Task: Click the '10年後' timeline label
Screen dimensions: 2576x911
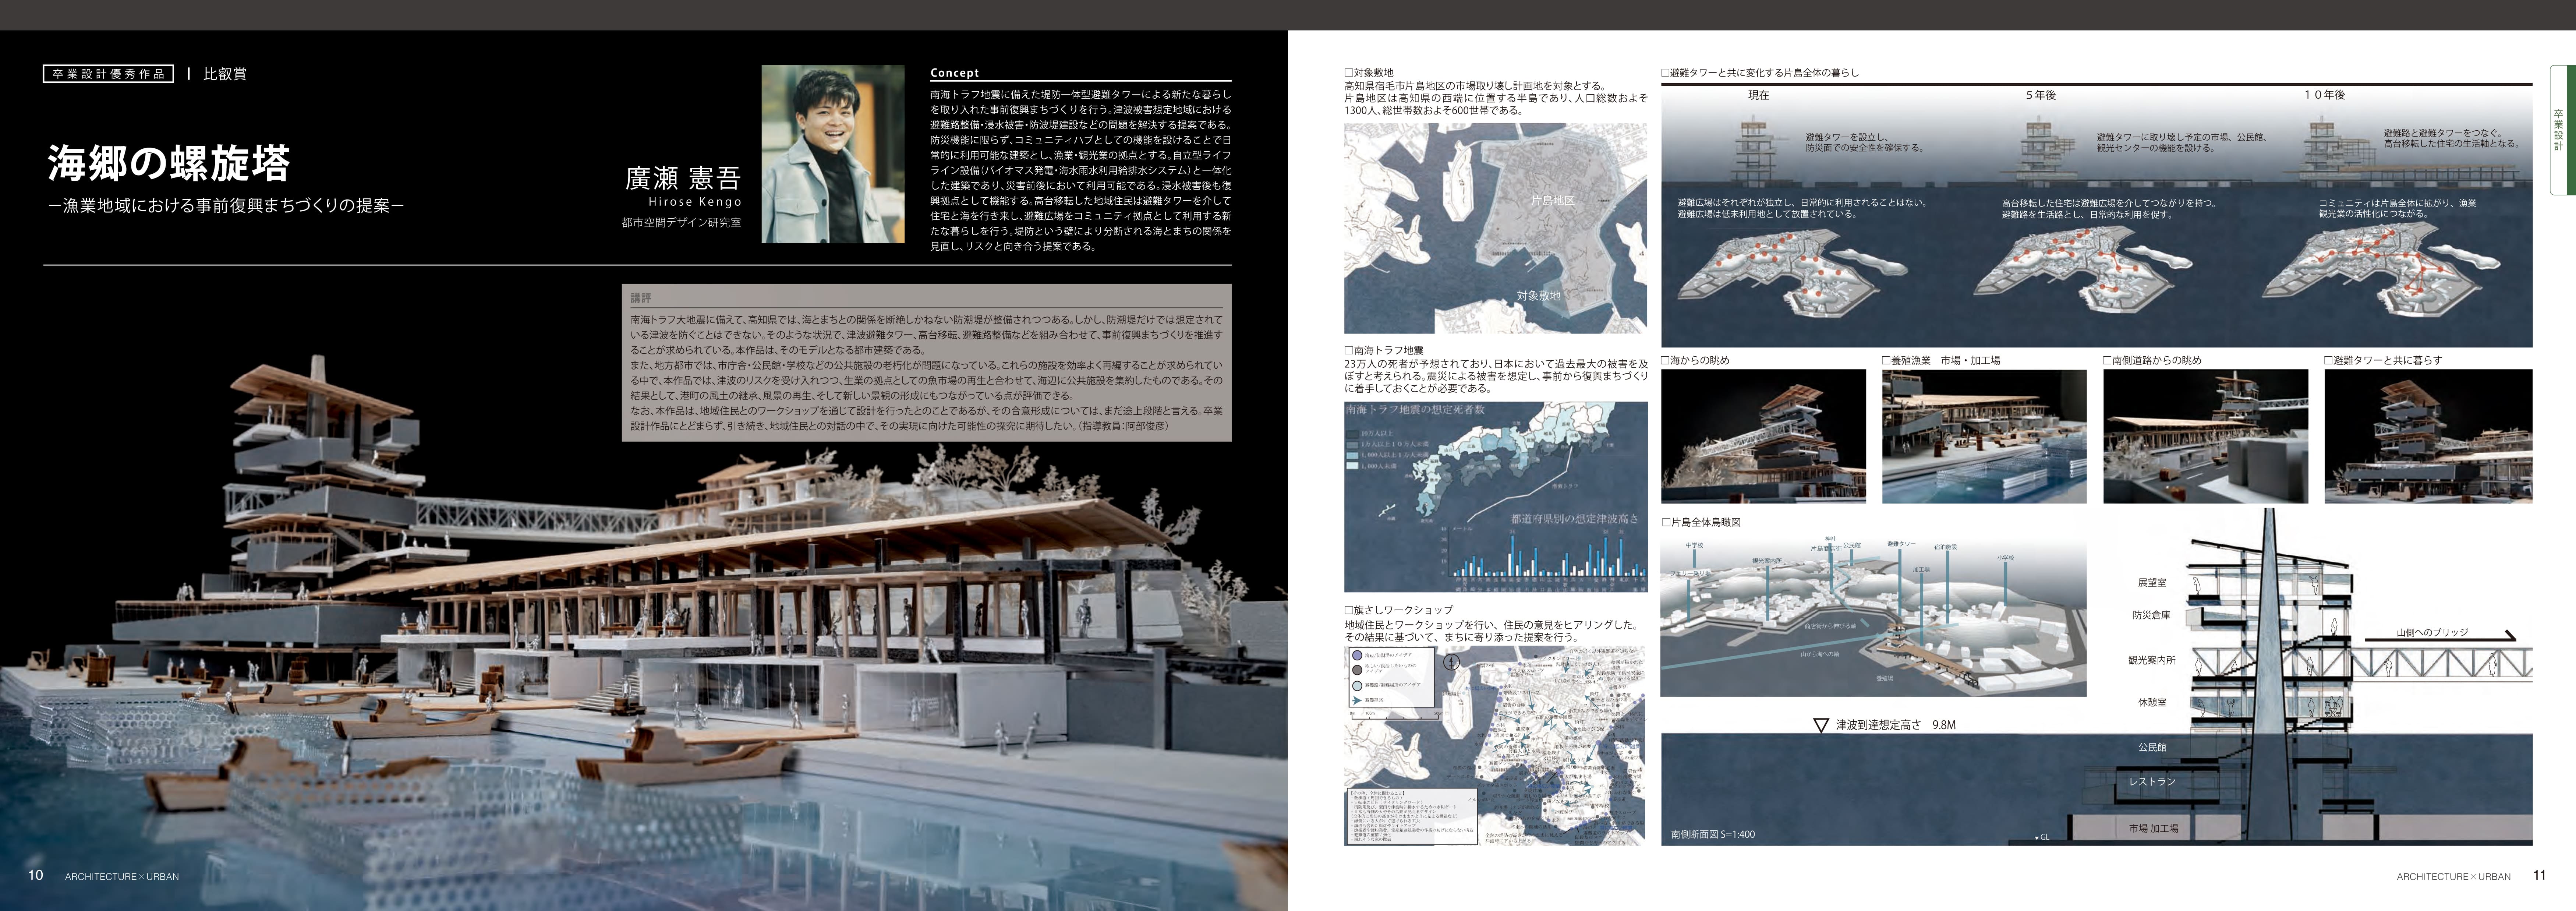Action: pos(2324,95)
